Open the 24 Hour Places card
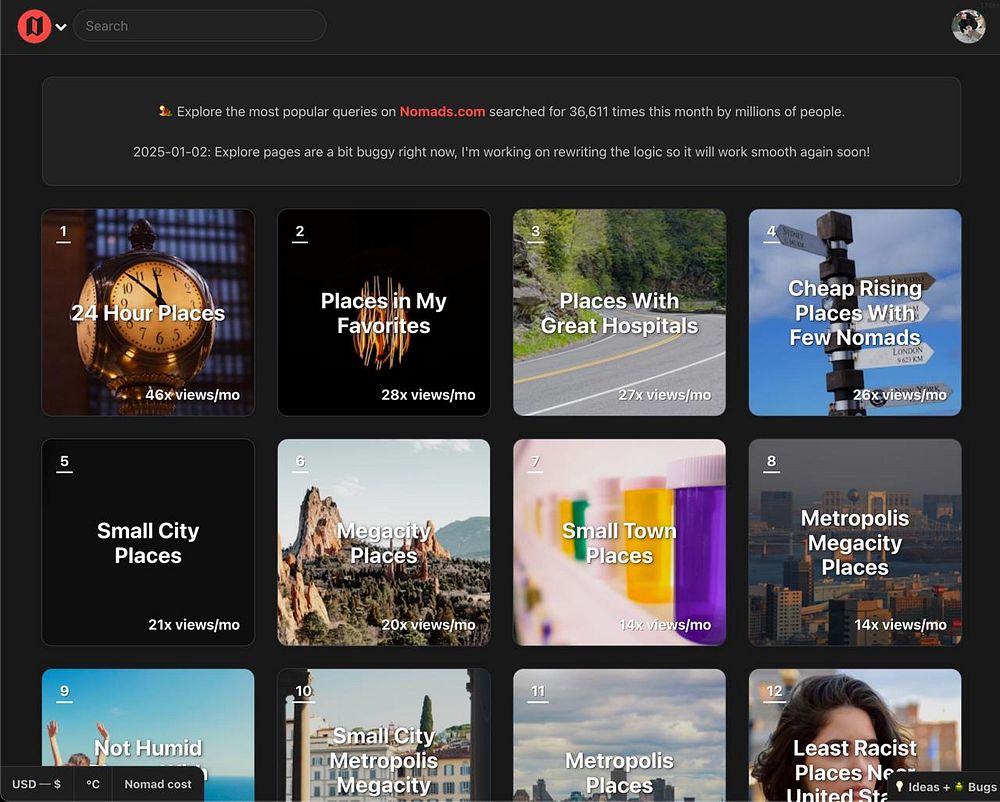This screenshot has height=802, width=1000. click(x=148, y=312)
